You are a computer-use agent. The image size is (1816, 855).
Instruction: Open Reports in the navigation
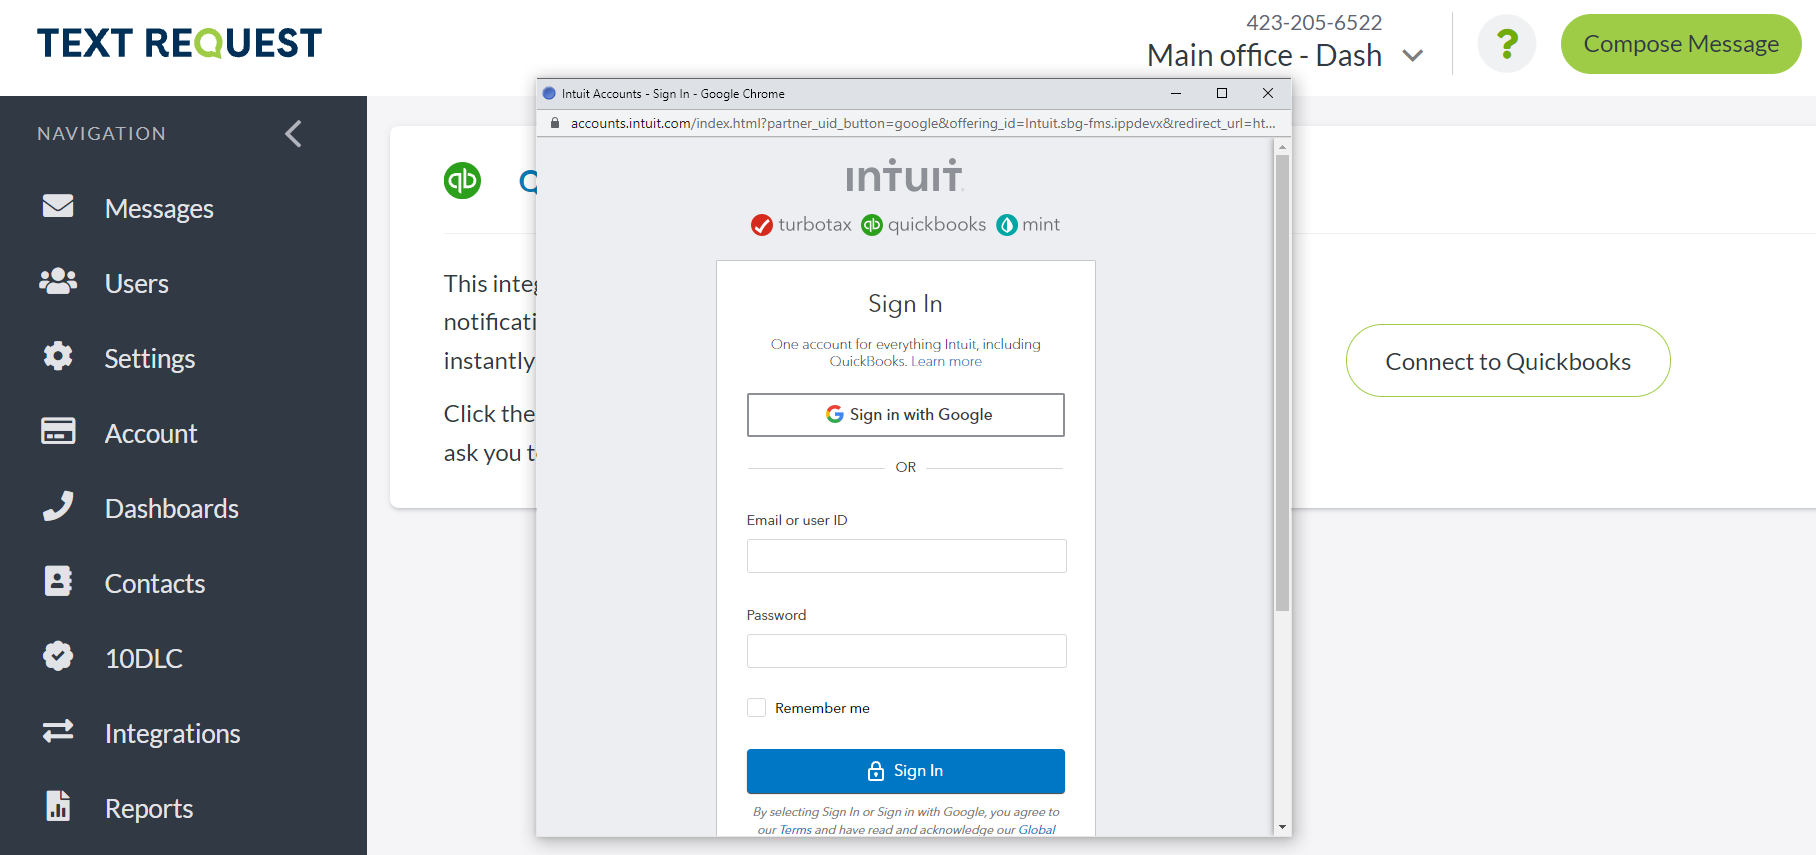pos(149,808)
